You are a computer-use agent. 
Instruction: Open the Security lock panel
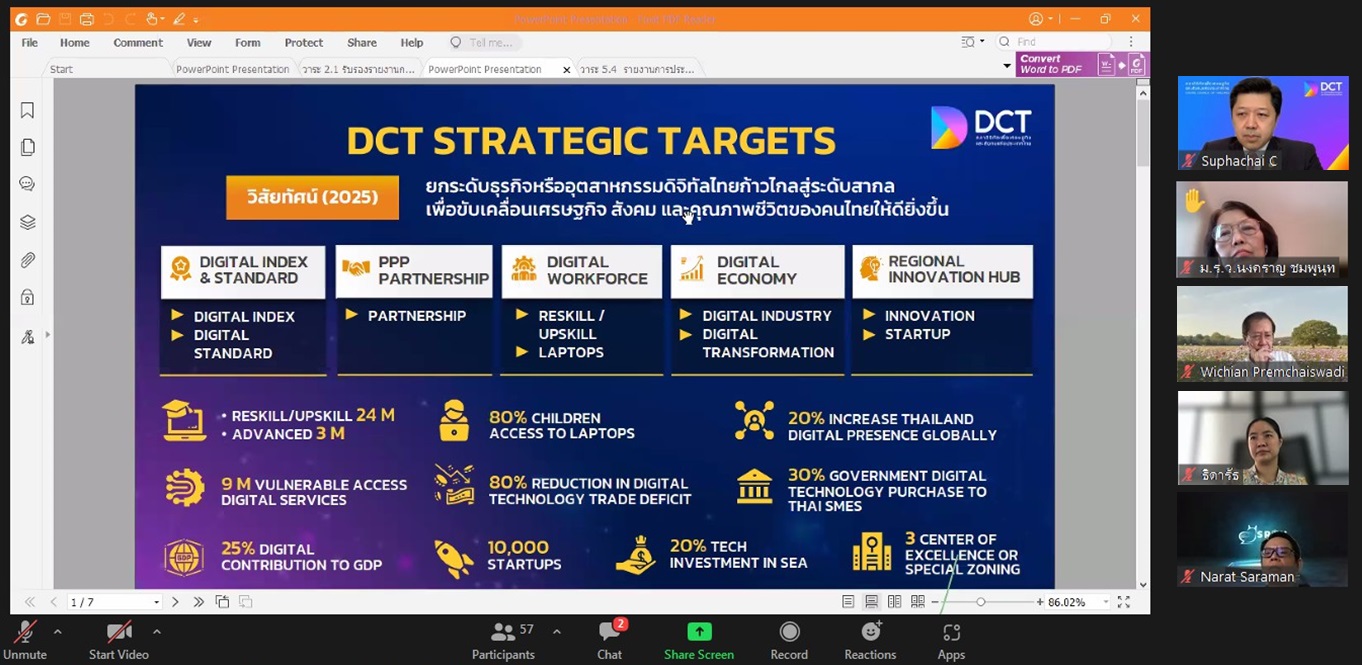pos(27,297)
